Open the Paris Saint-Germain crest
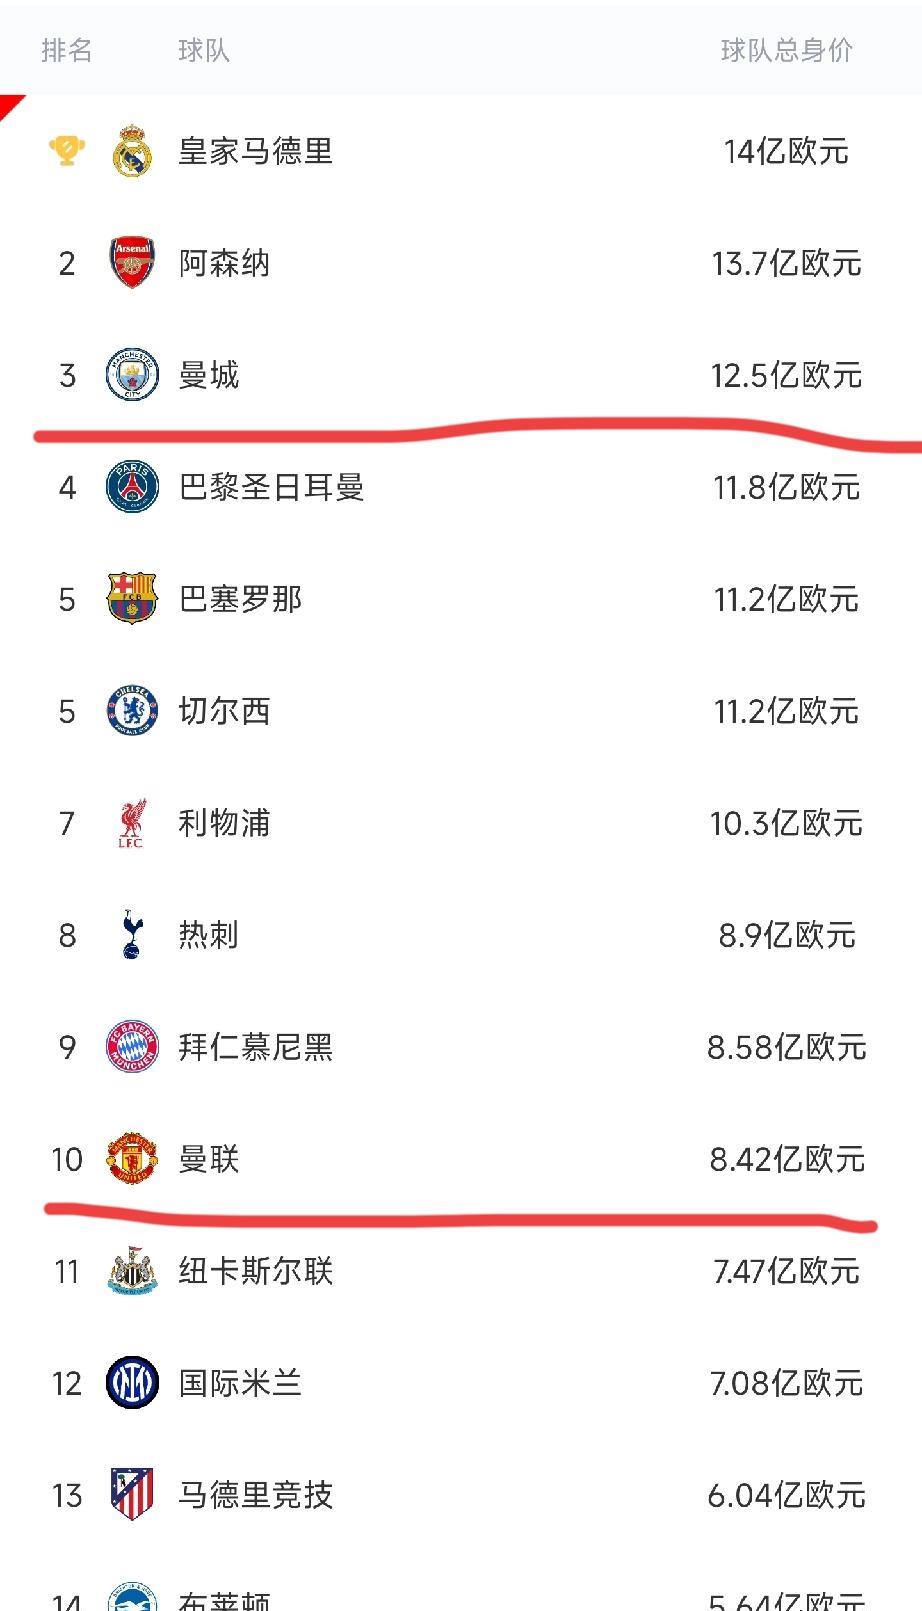The image size is (922, 1611). pyautogui.click(x=132, y=488)
